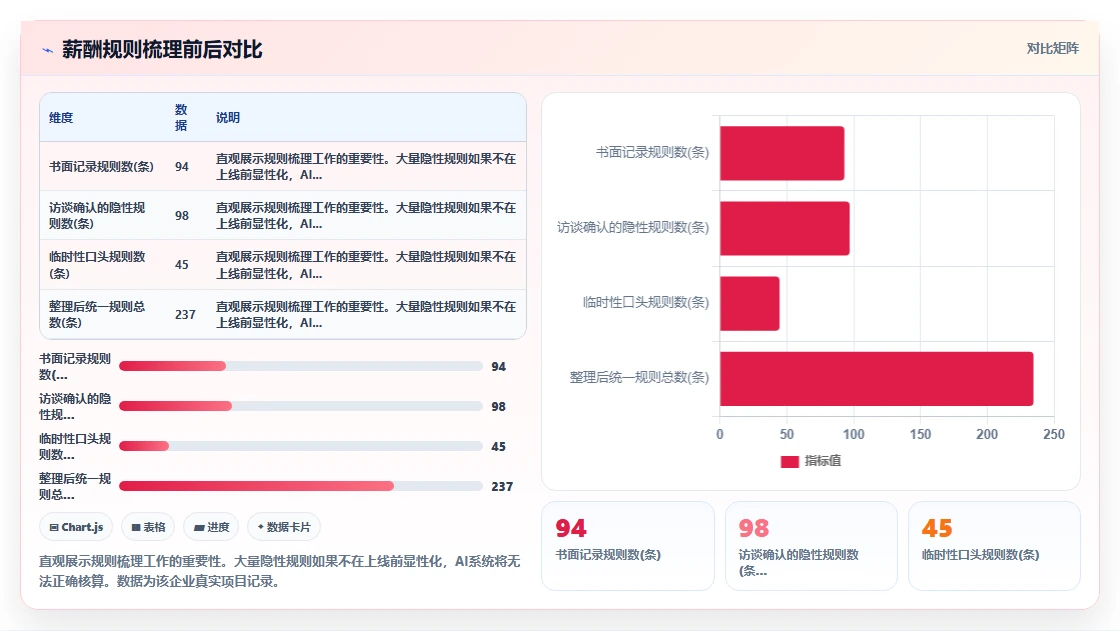Click the chart bar for 书面记录规则数(条)
Screen dimensions: 1120x631
(x=782, y=153)
